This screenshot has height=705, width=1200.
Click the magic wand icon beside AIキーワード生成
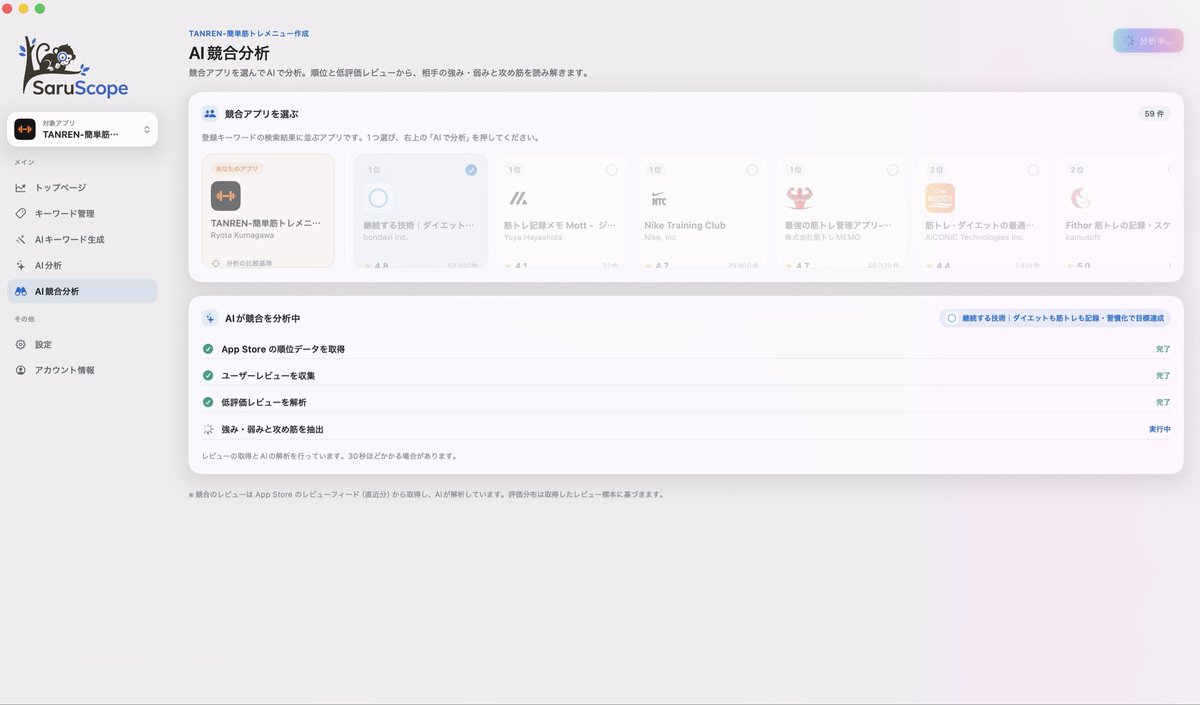pos(21,239)
